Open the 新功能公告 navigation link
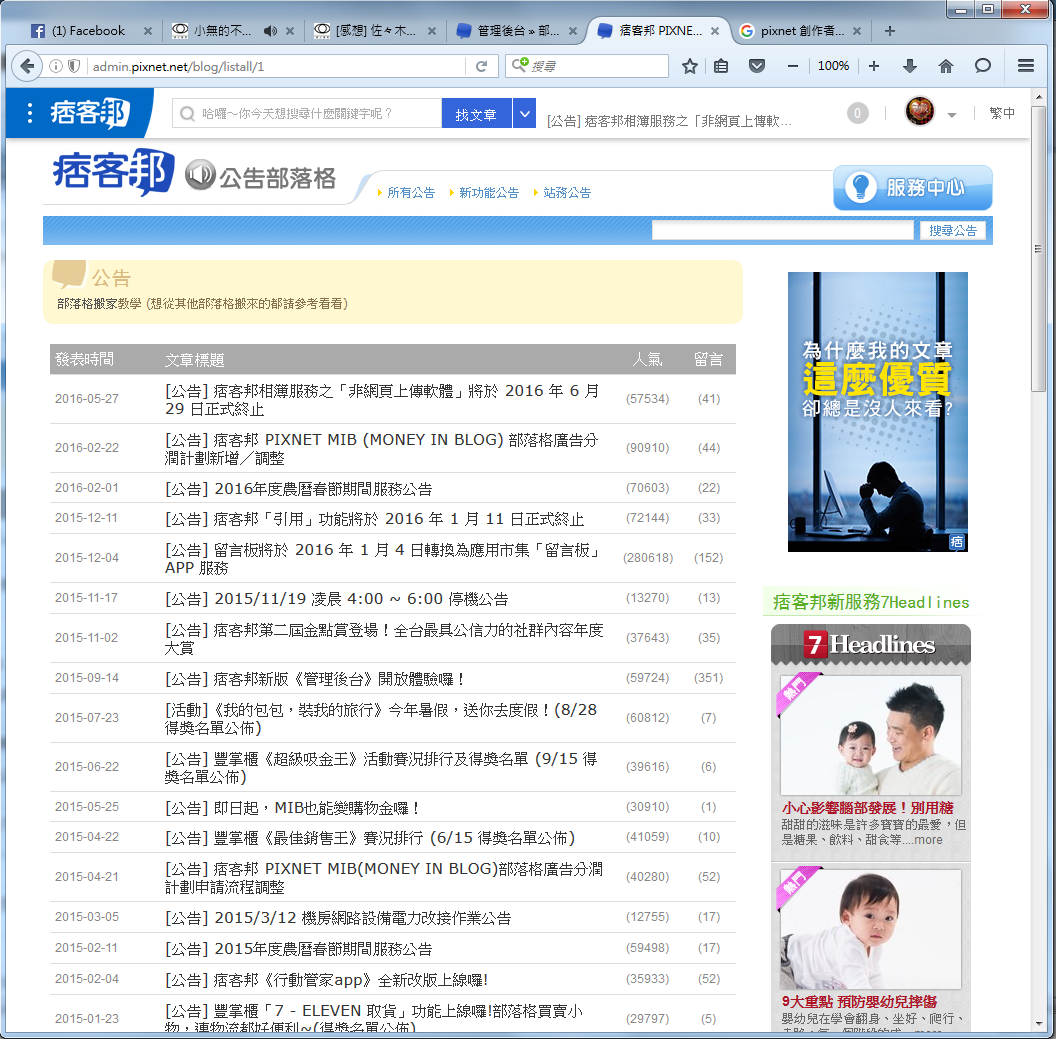 tap(489, 193)
